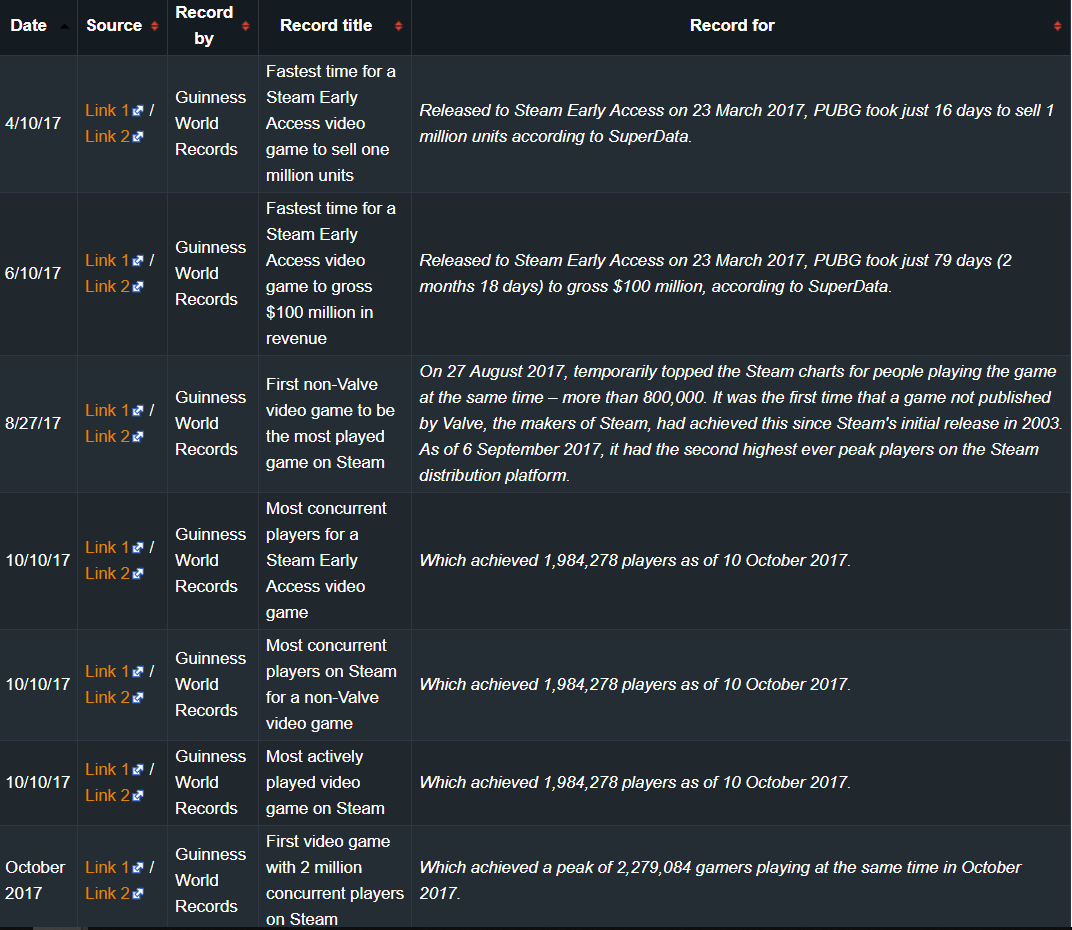Open Link 1 in the October 2017 row
Image resolution: width=1072 pixels, height=930 pixels.
(107, 867)
